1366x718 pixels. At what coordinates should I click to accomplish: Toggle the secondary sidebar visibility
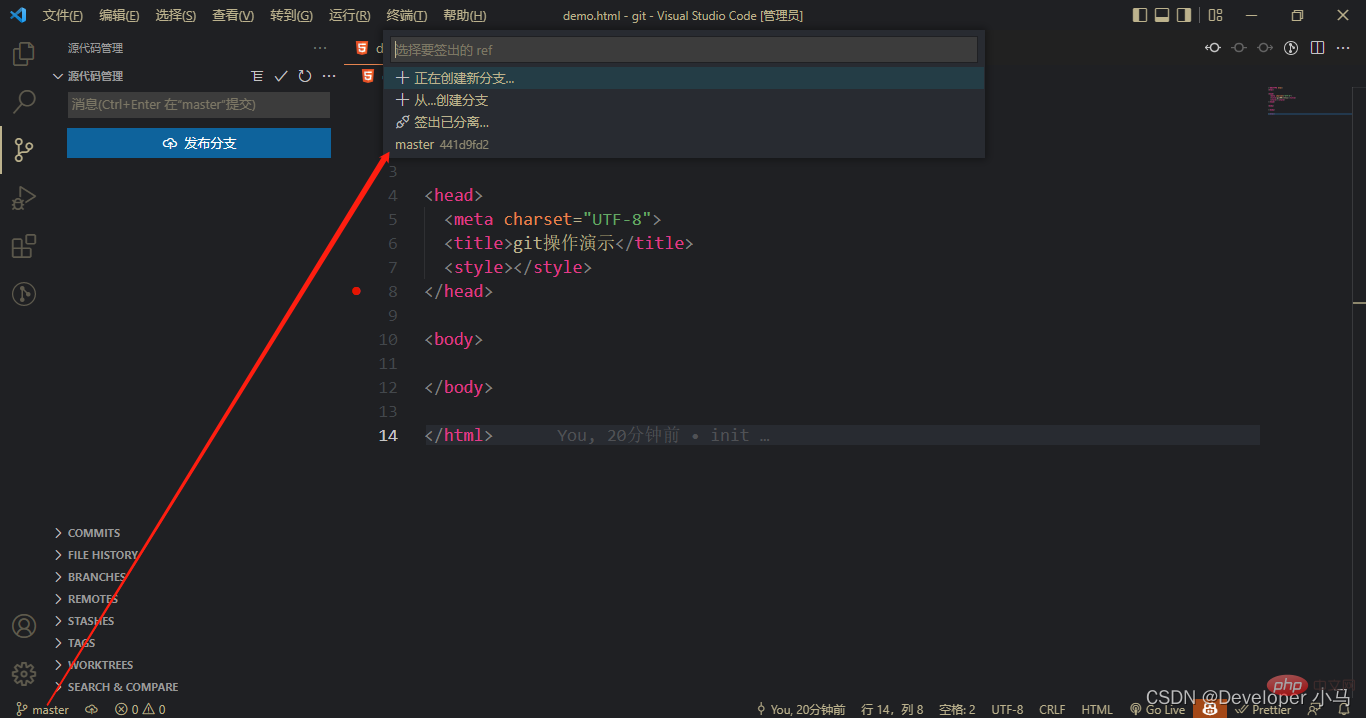coord(1184,15)
